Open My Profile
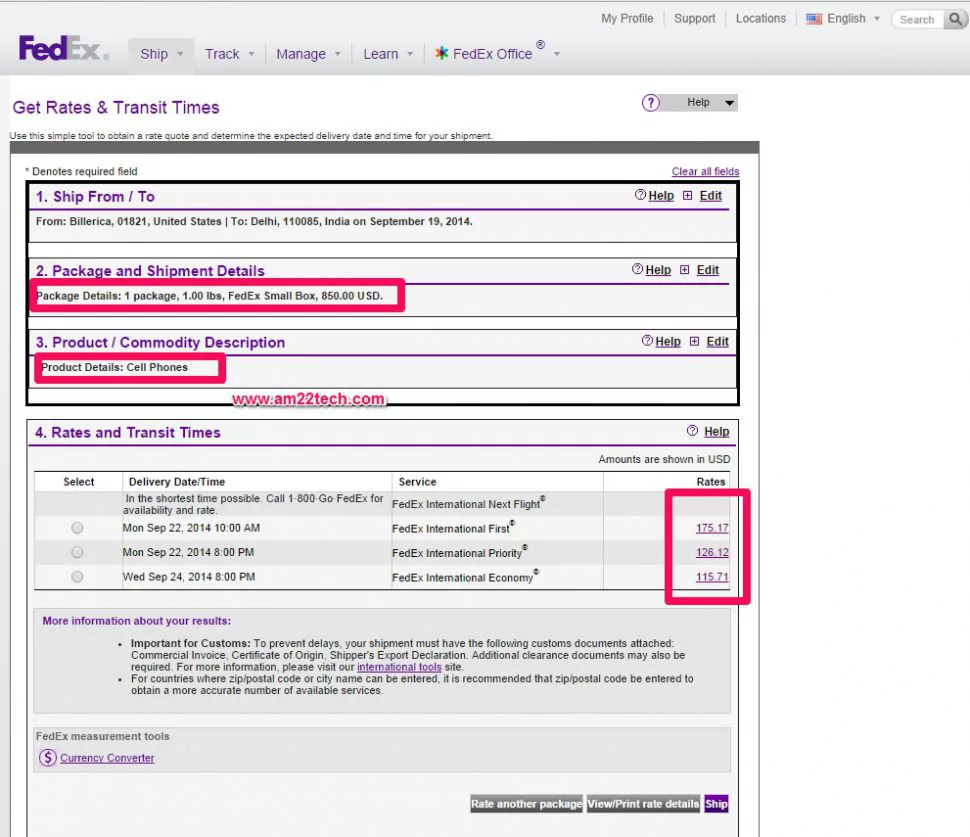The image size is (970, 837). coord(627,19)
